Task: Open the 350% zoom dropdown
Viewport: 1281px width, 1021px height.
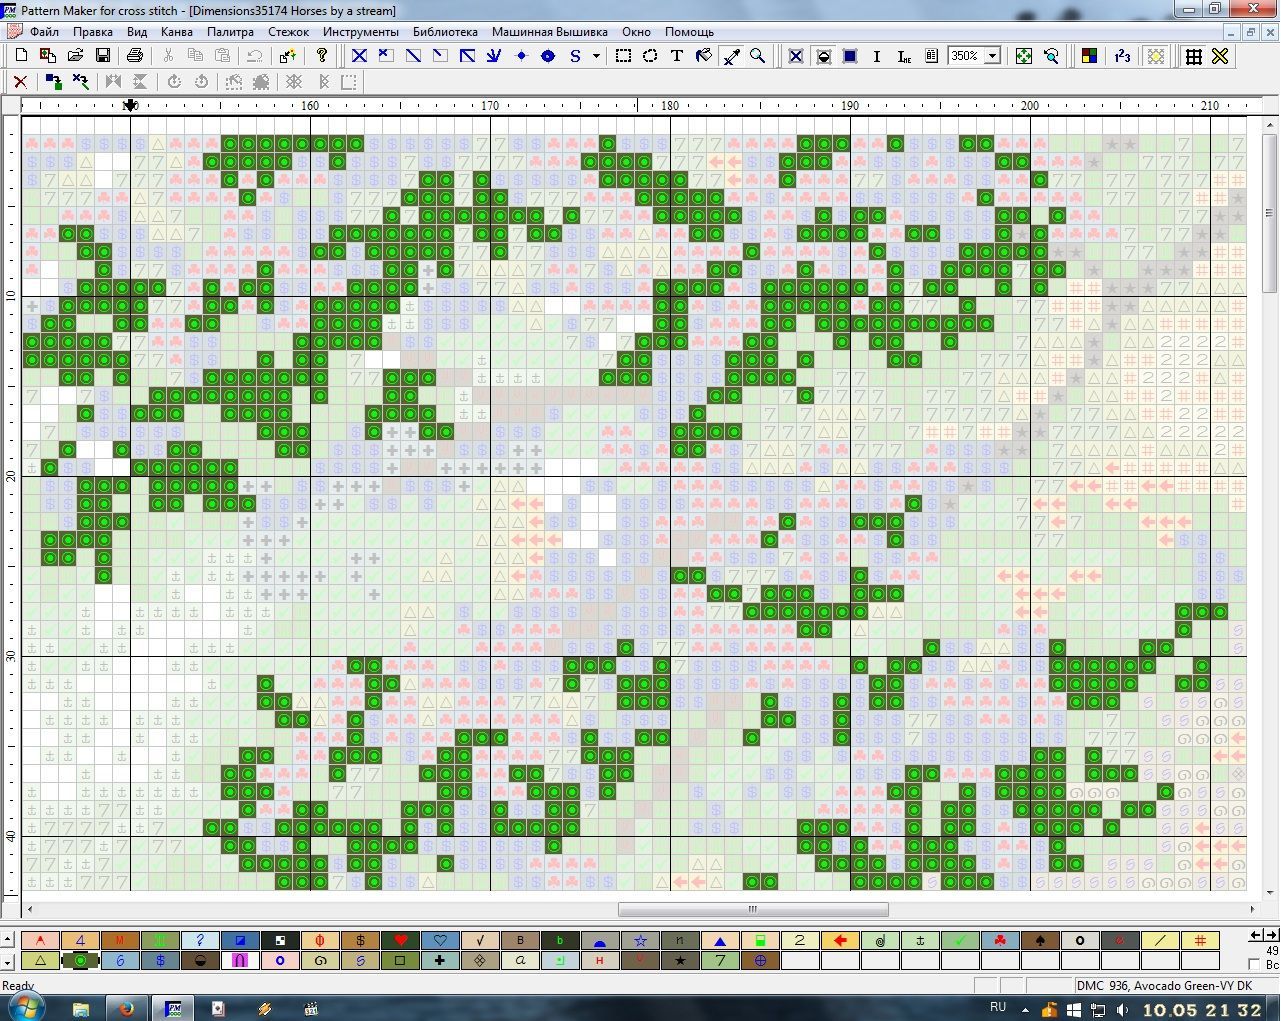Action: click(x=992, y=56)
